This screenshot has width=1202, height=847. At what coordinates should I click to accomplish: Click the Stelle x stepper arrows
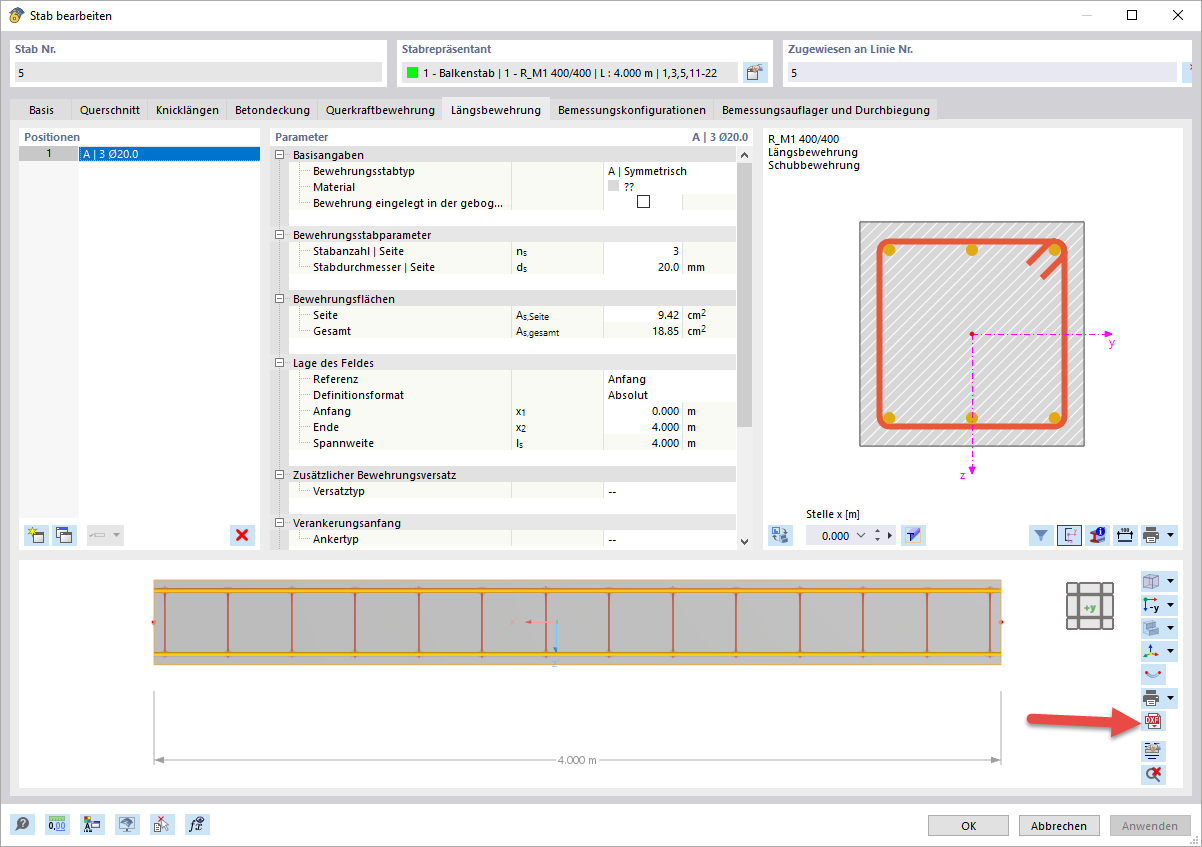pos(878,536)
